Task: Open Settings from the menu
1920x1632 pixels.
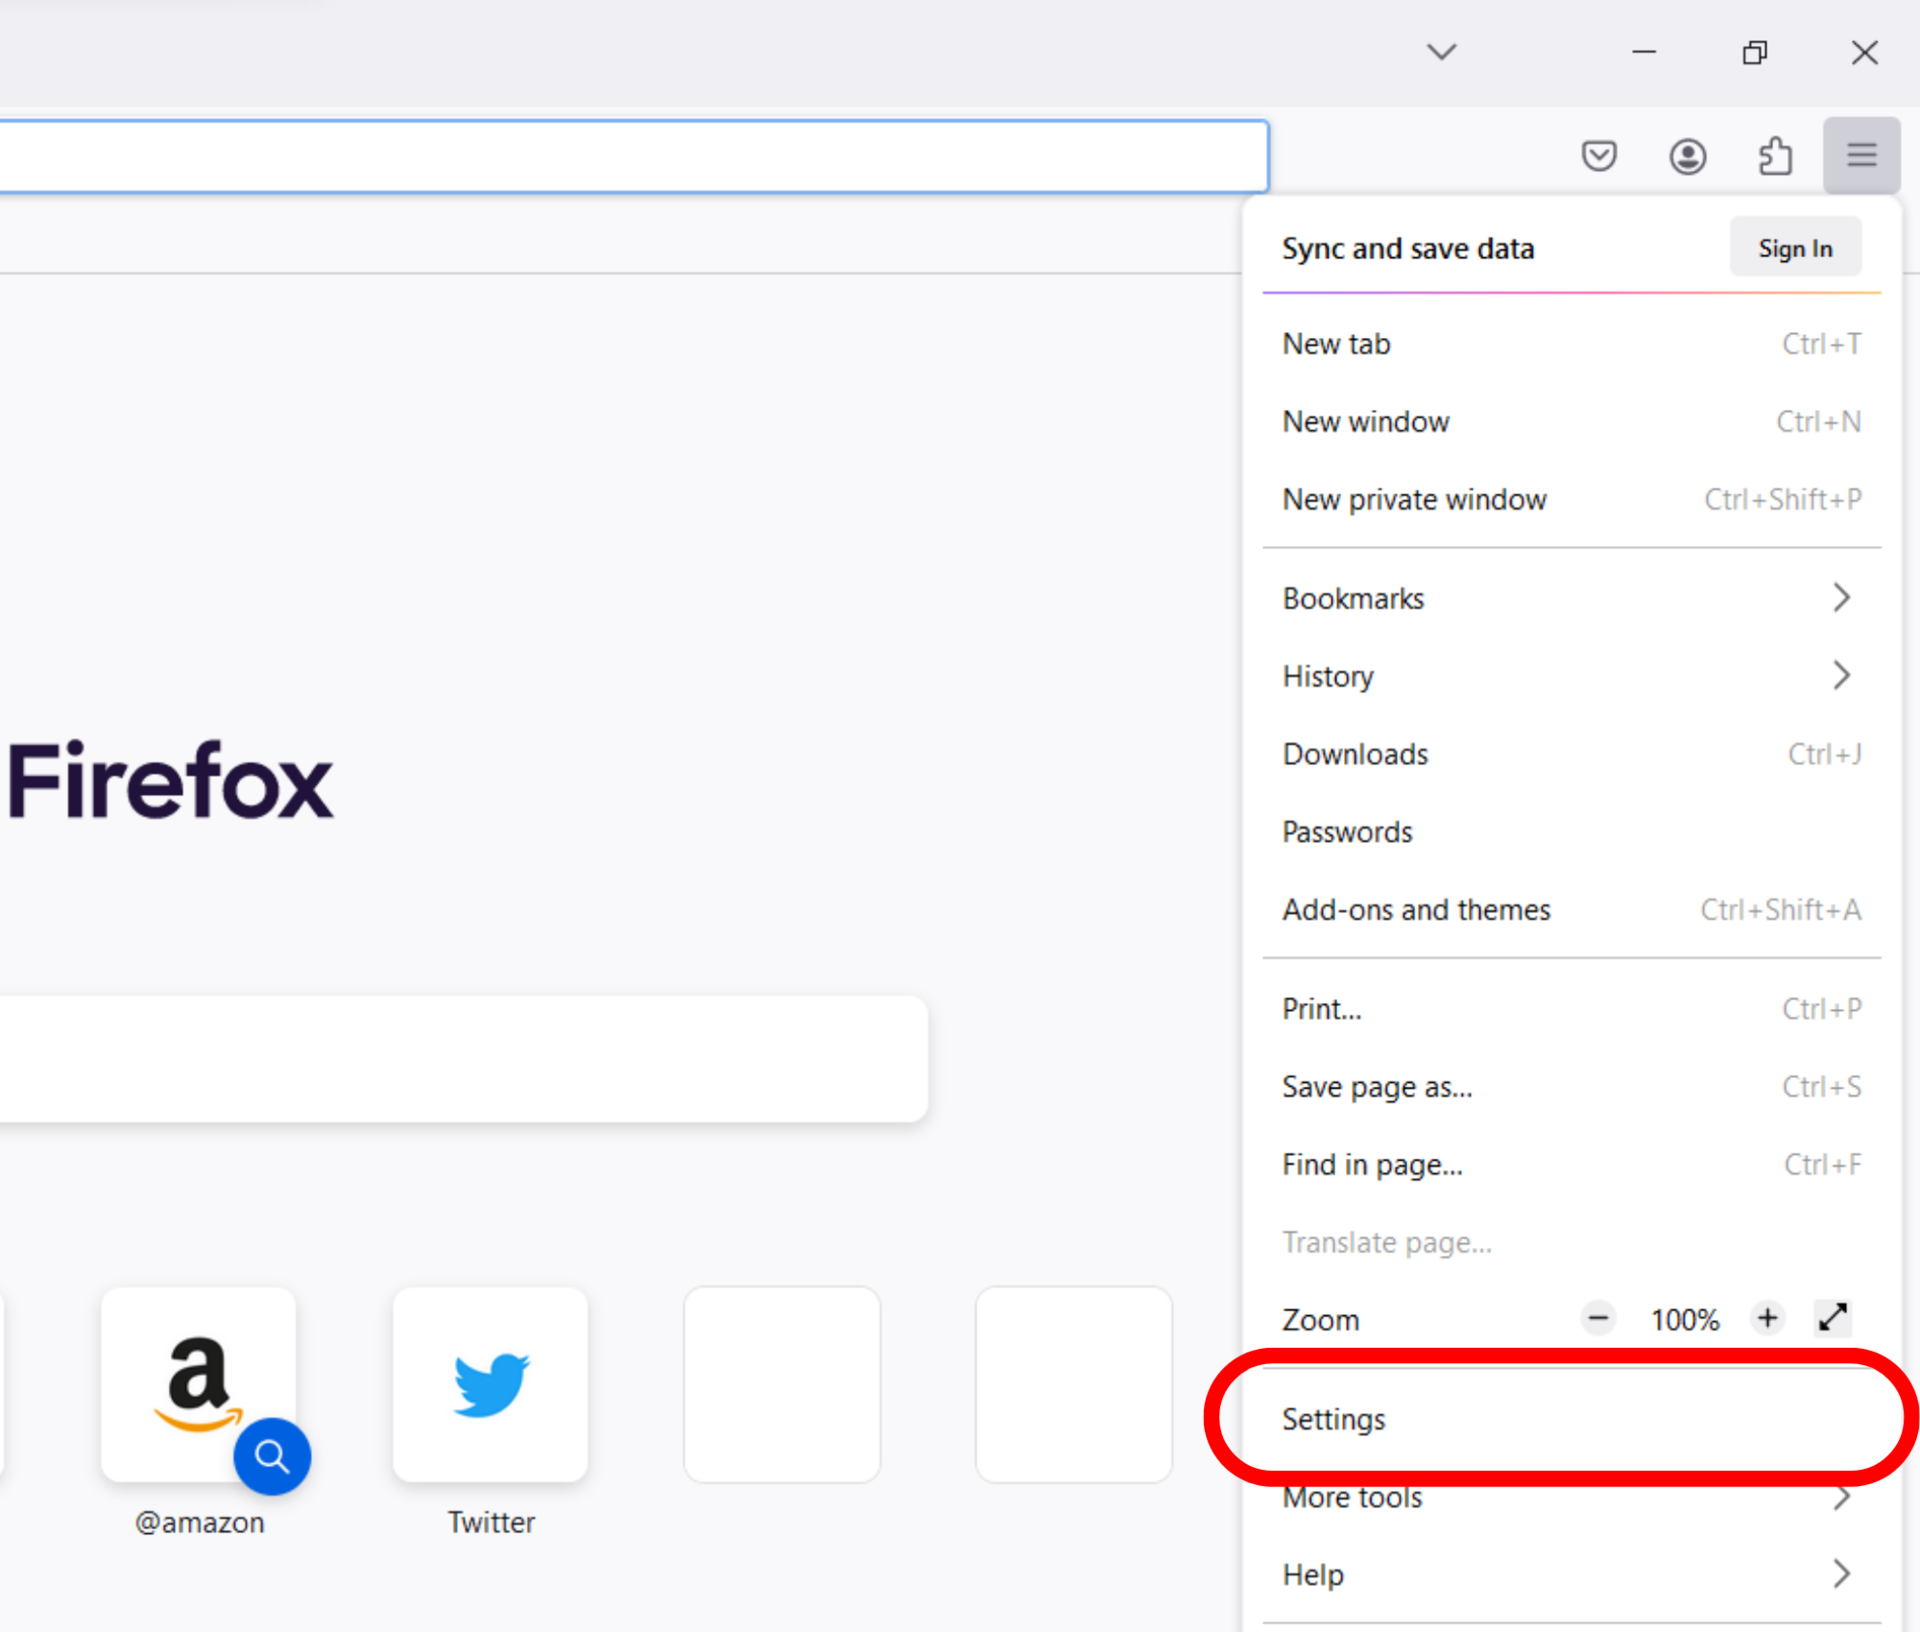Action: pyautogui.click(x=1334, y=1419)
